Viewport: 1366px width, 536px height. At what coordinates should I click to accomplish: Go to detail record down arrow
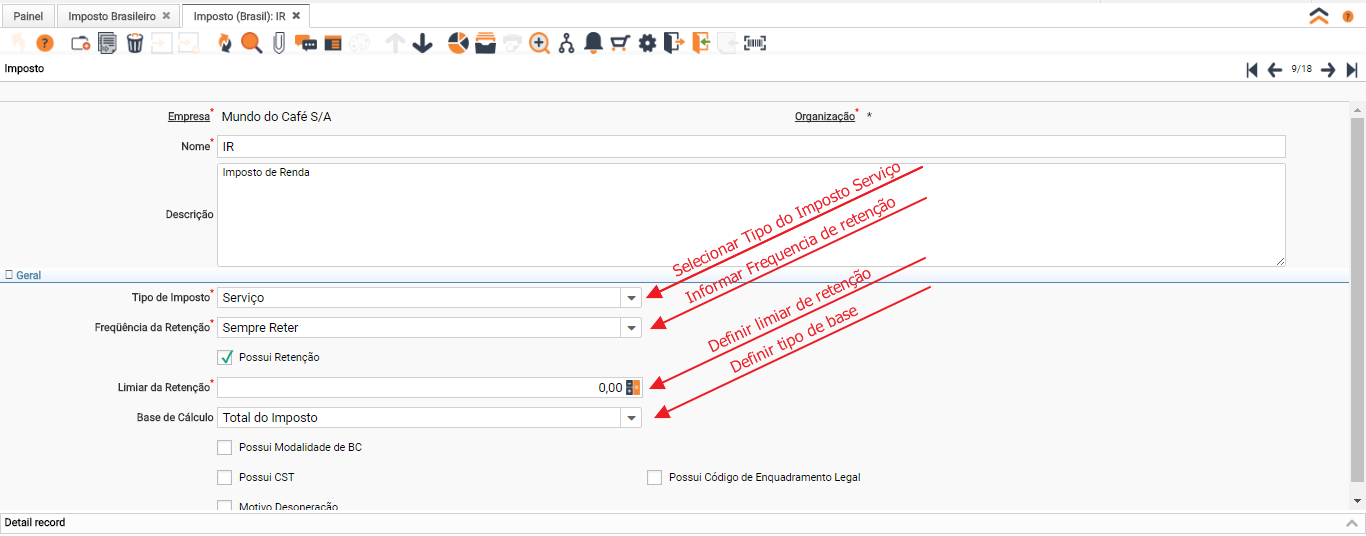[422, 43]
